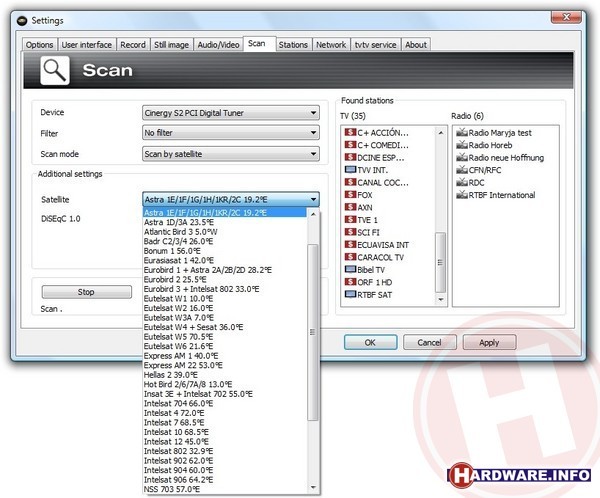This screenshot has width=600, height=498.
Task: Open the Stations tab
Action: click(293, 45)
